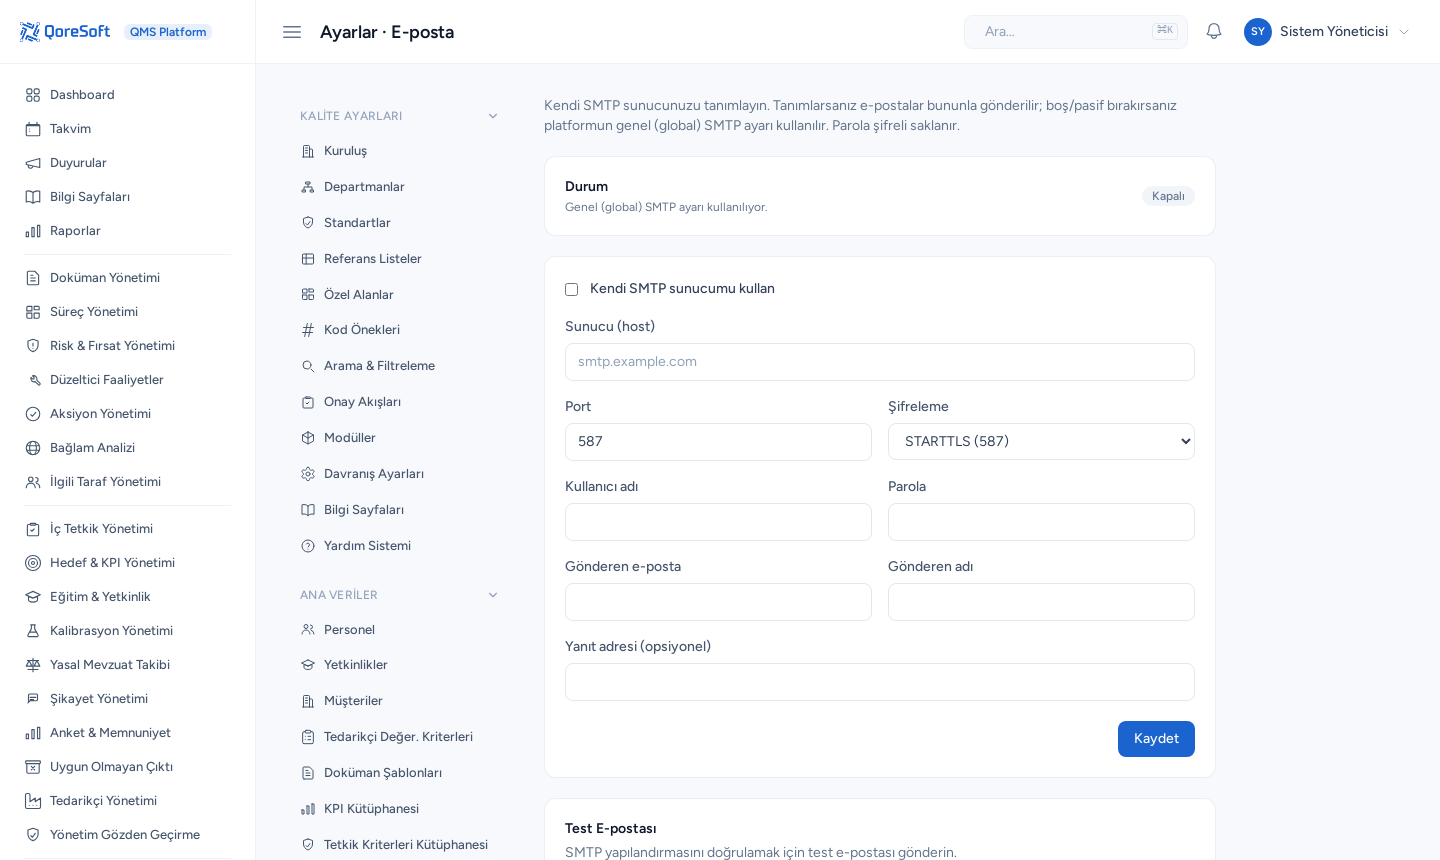Open Standartlar settings page
The width and height of the screenshot is (1440, 860).
[400, 223]
